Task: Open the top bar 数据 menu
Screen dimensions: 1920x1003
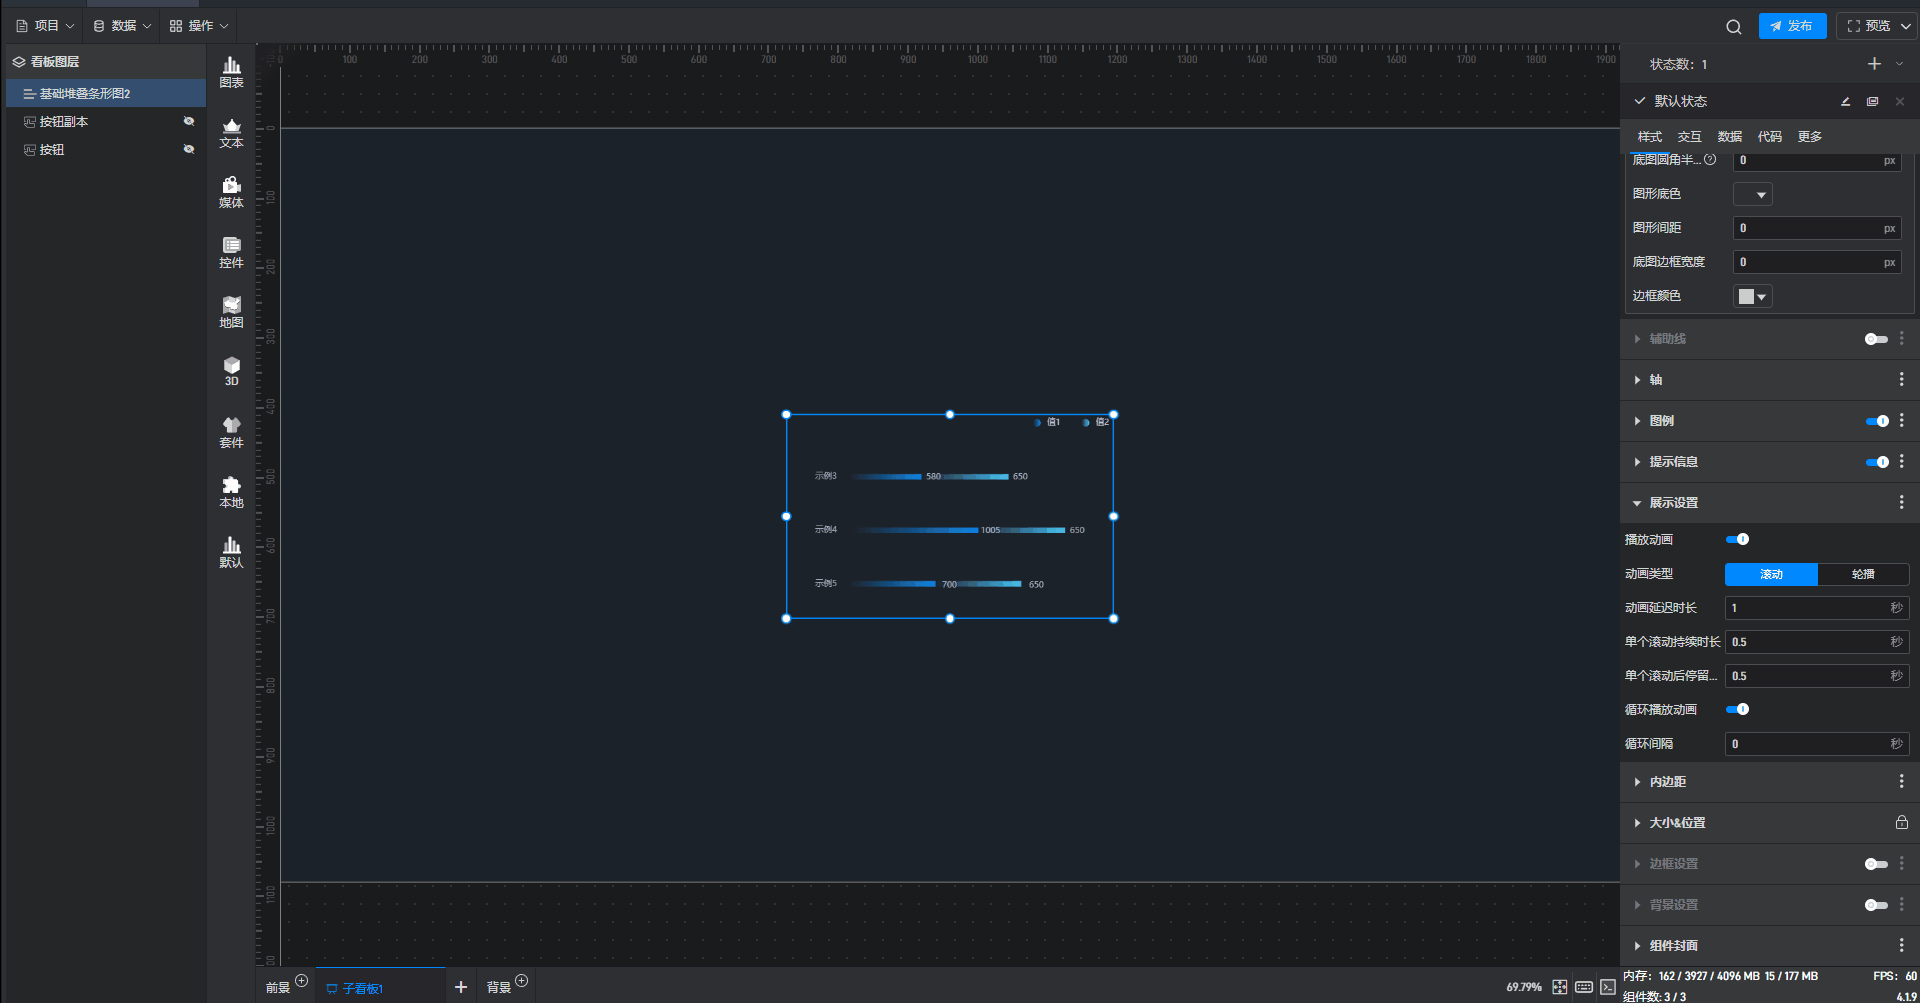Action: point(122,26)
